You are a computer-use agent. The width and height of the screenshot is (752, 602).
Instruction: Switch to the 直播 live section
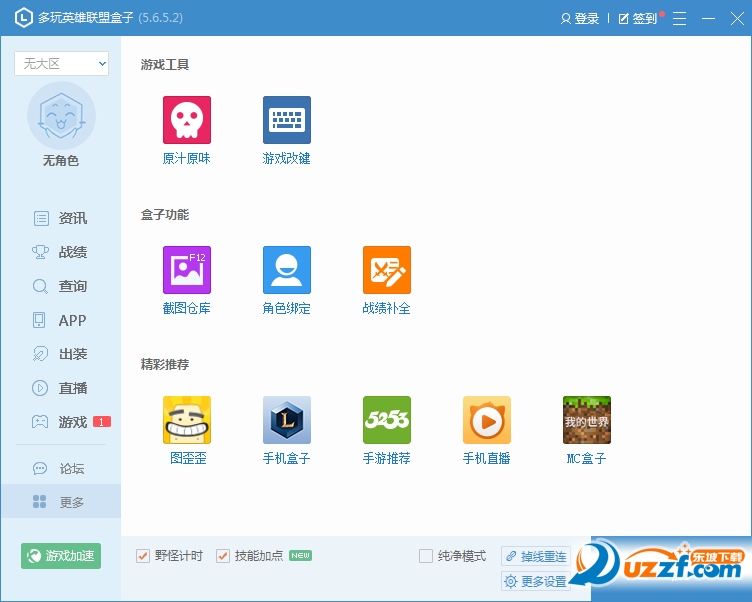(60, 388)
